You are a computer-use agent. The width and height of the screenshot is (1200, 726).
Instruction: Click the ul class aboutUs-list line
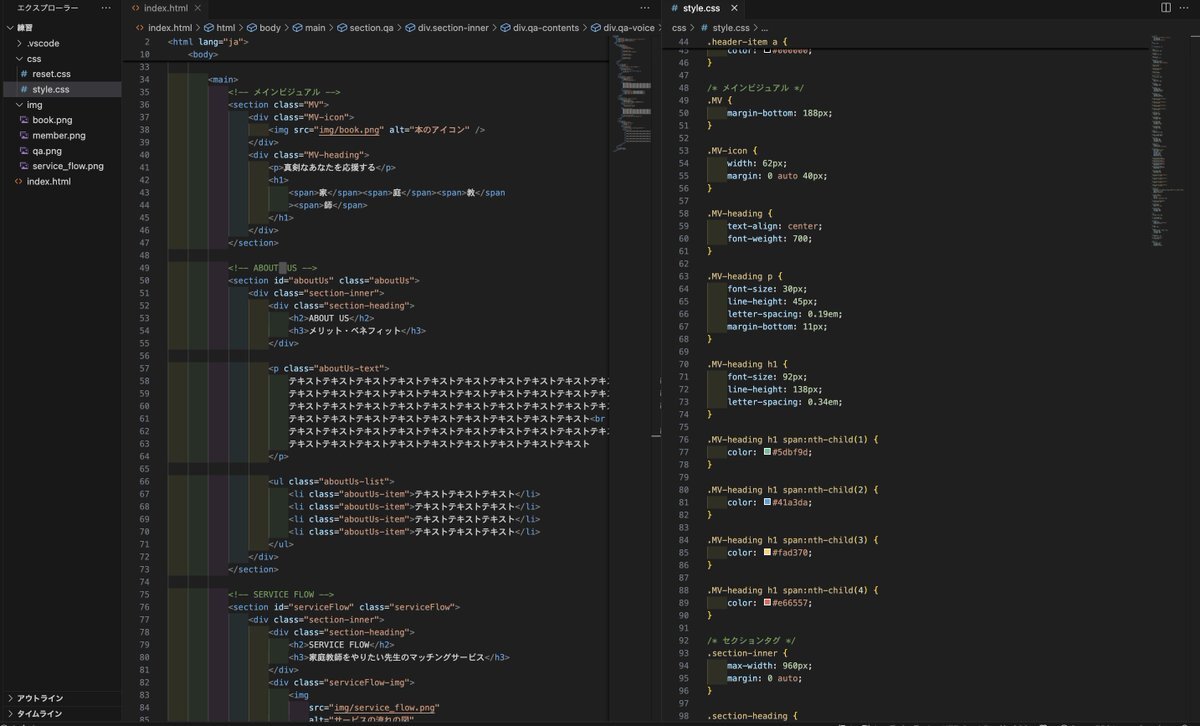331,481
